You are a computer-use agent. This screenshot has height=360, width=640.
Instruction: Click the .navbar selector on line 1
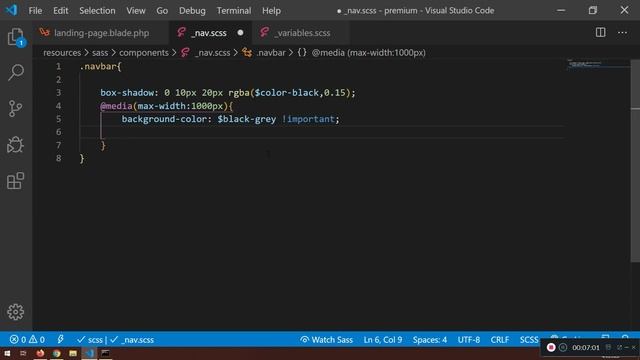tap(98, 67)
